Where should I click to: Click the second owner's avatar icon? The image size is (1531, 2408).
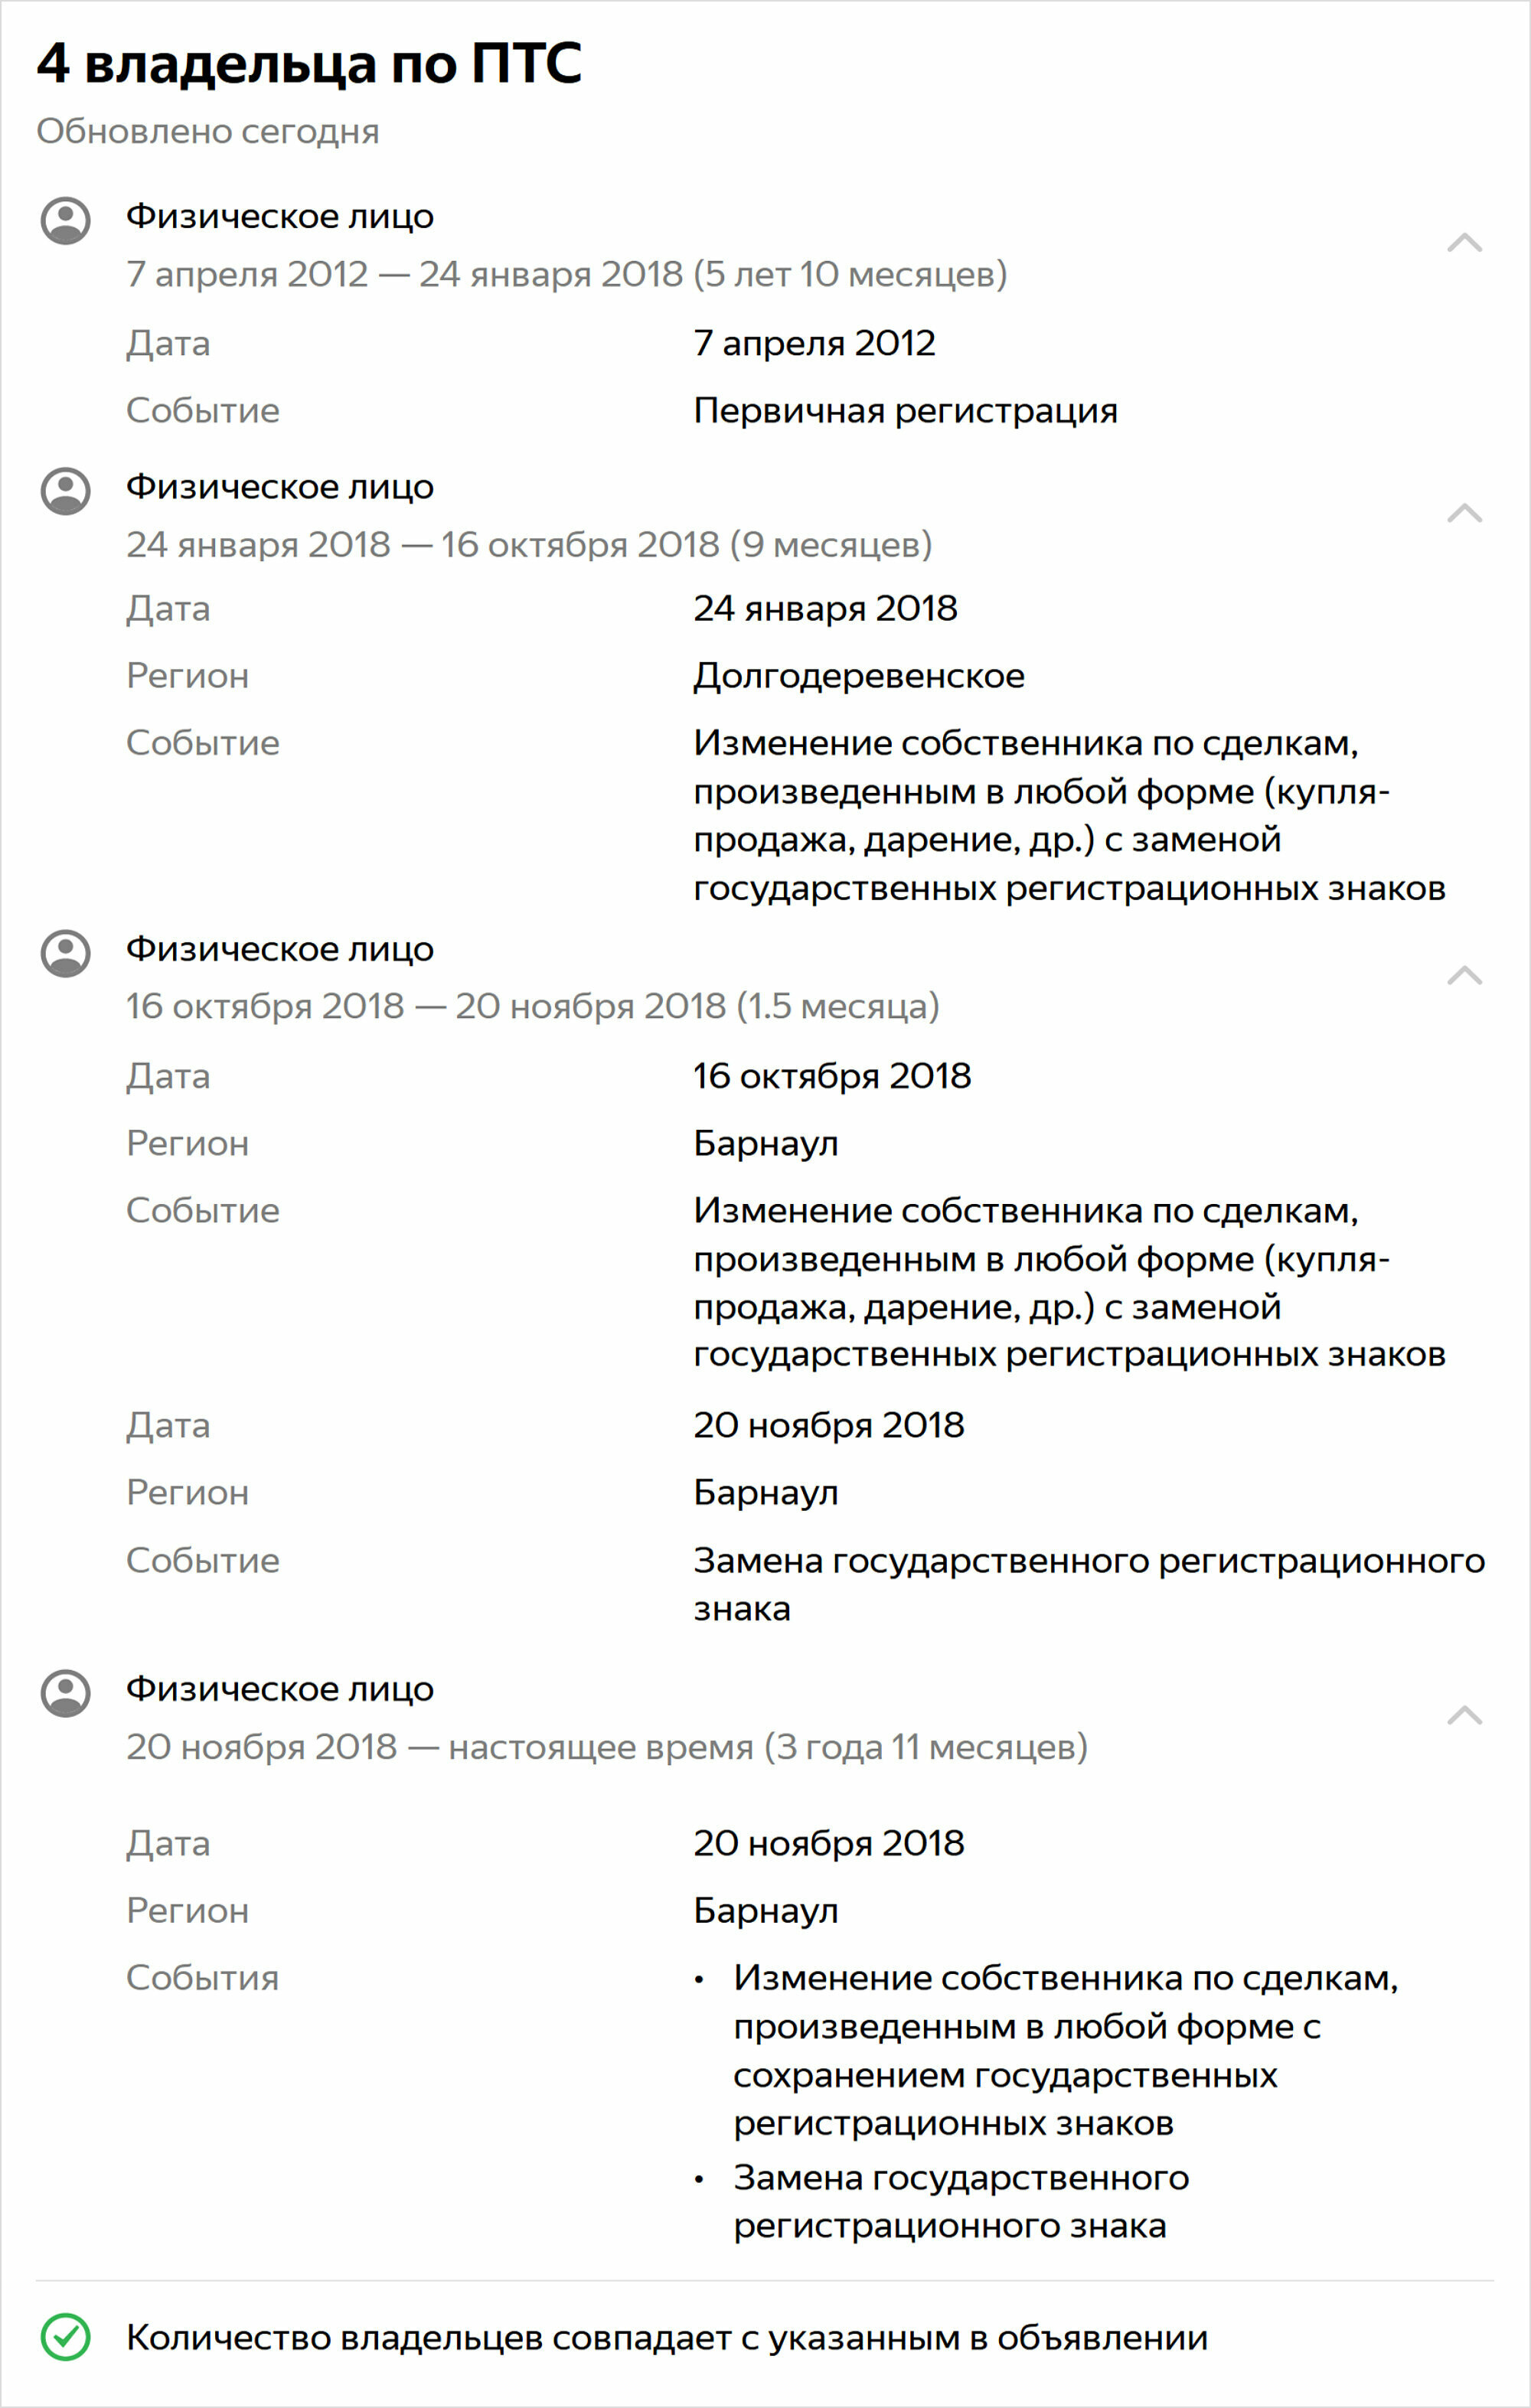(x=66, y=491)
